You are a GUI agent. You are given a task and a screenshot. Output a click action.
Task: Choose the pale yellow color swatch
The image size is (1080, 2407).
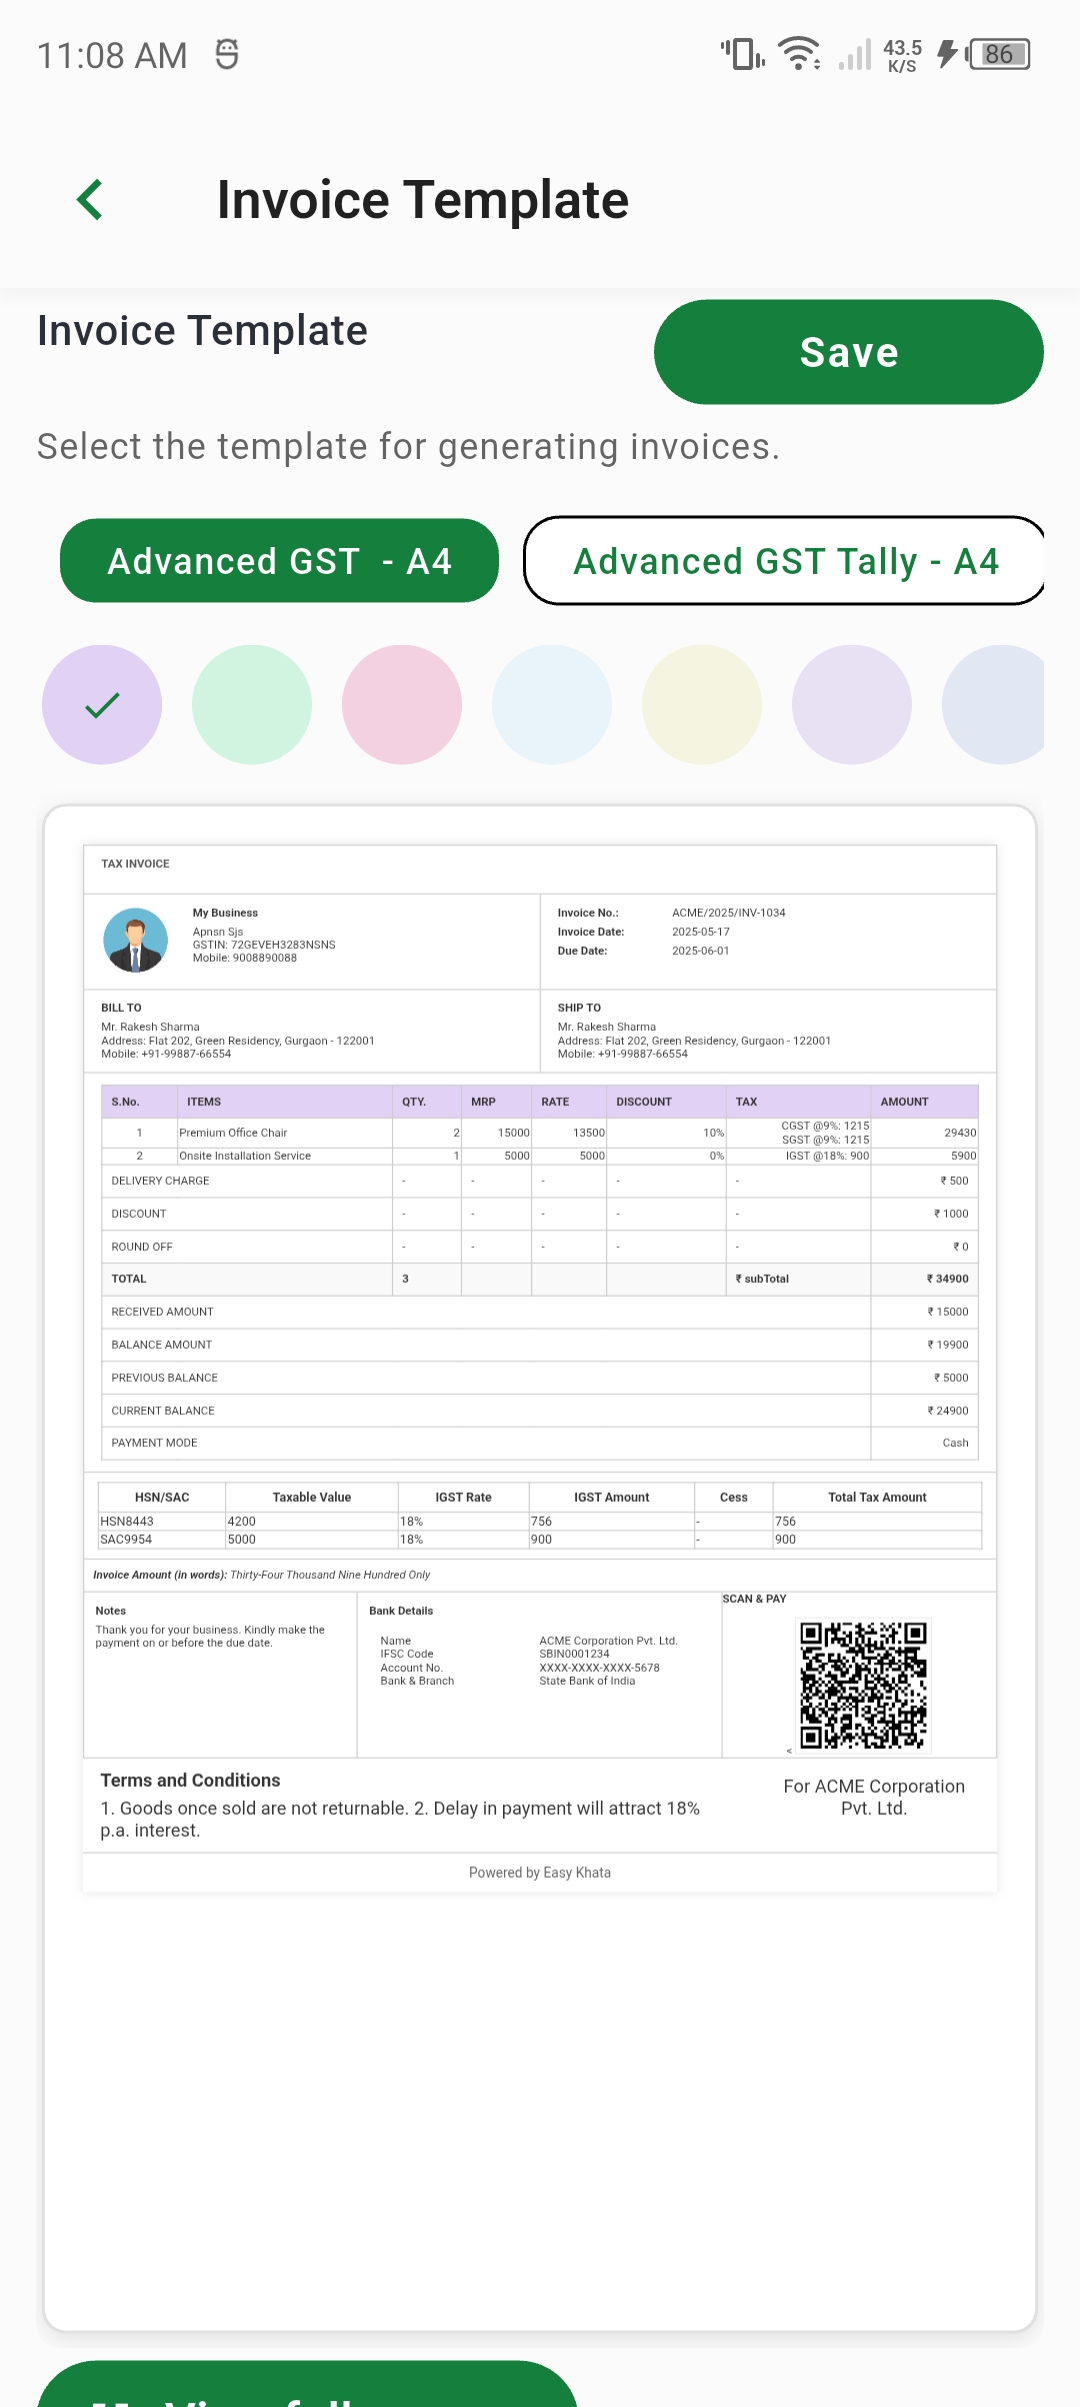702,705
